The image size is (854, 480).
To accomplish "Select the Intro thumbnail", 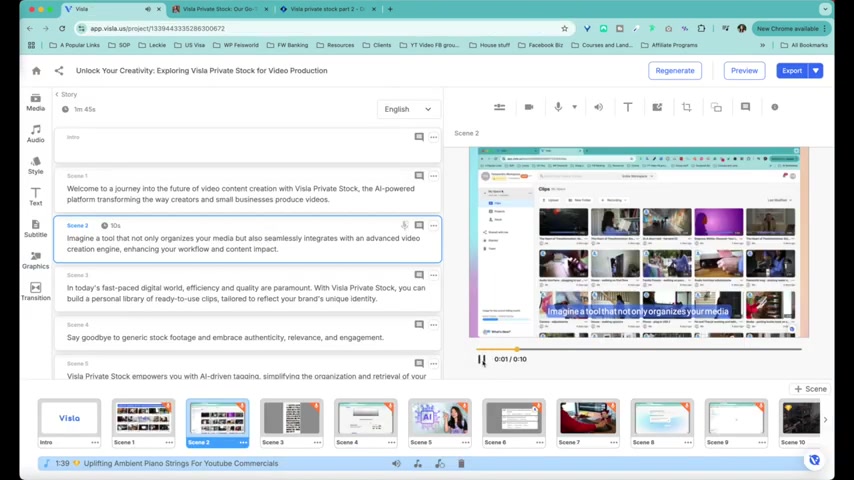I will click(69, 418).
